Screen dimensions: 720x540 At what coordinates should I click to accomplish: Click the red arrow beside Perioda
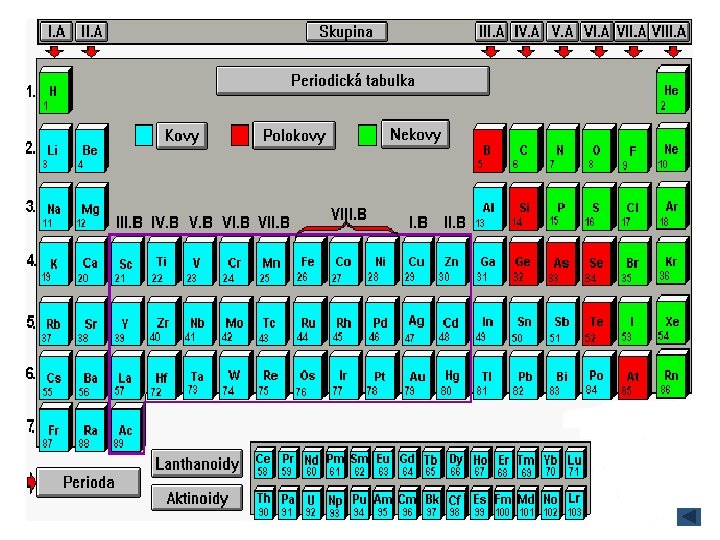31,482
